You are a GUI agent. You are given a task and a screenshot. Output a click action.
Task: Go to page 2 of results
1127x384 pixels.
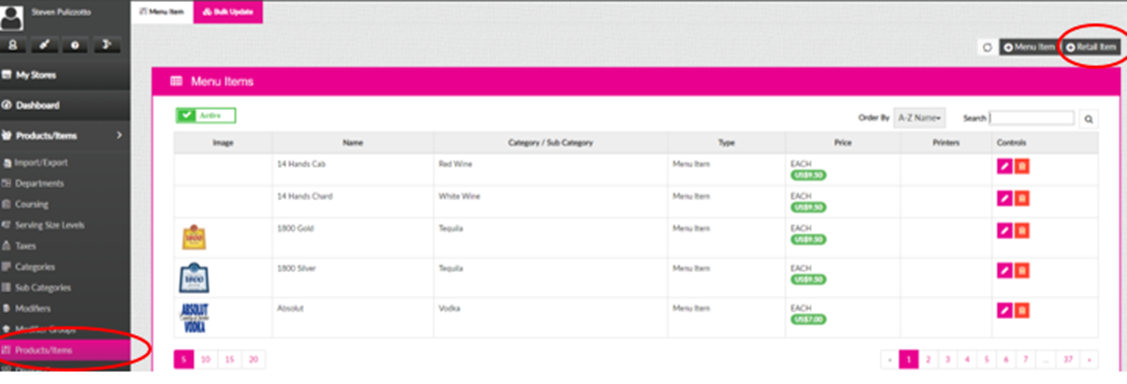coord(928,360)
